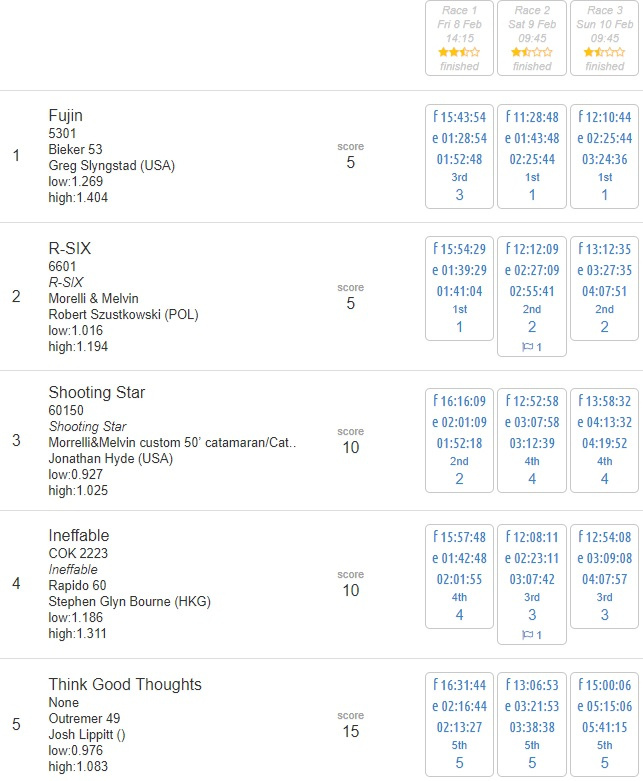Open R-SIX's Race 3 result card

[605, 288]
